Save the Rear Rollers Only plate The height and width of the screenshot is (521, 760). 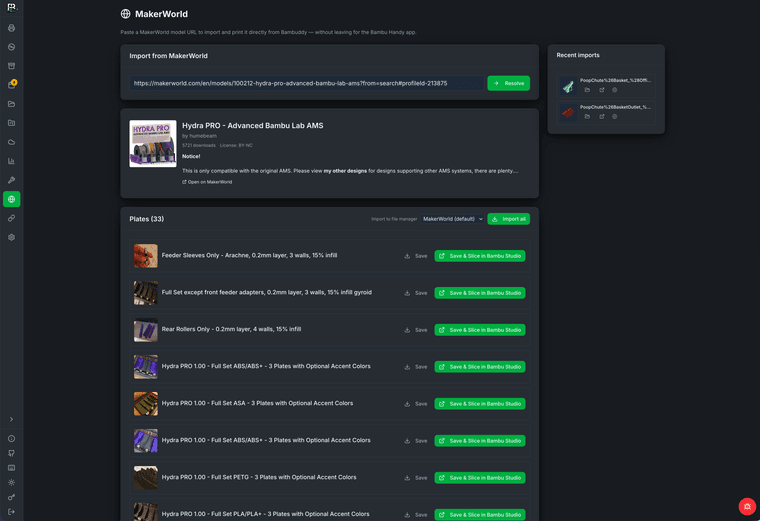(x=416, y=330)
